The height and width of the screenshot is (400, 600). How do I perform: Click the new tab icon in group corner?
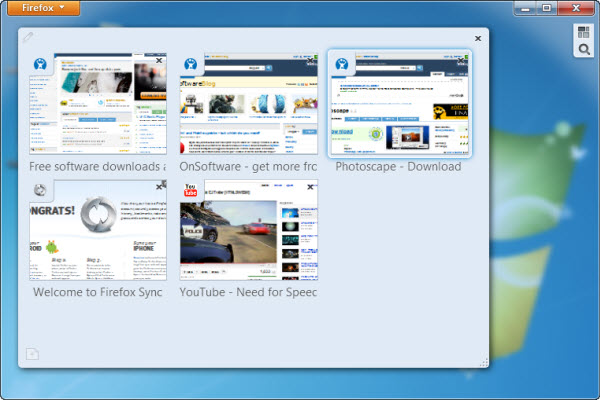[x=31, y=353]
